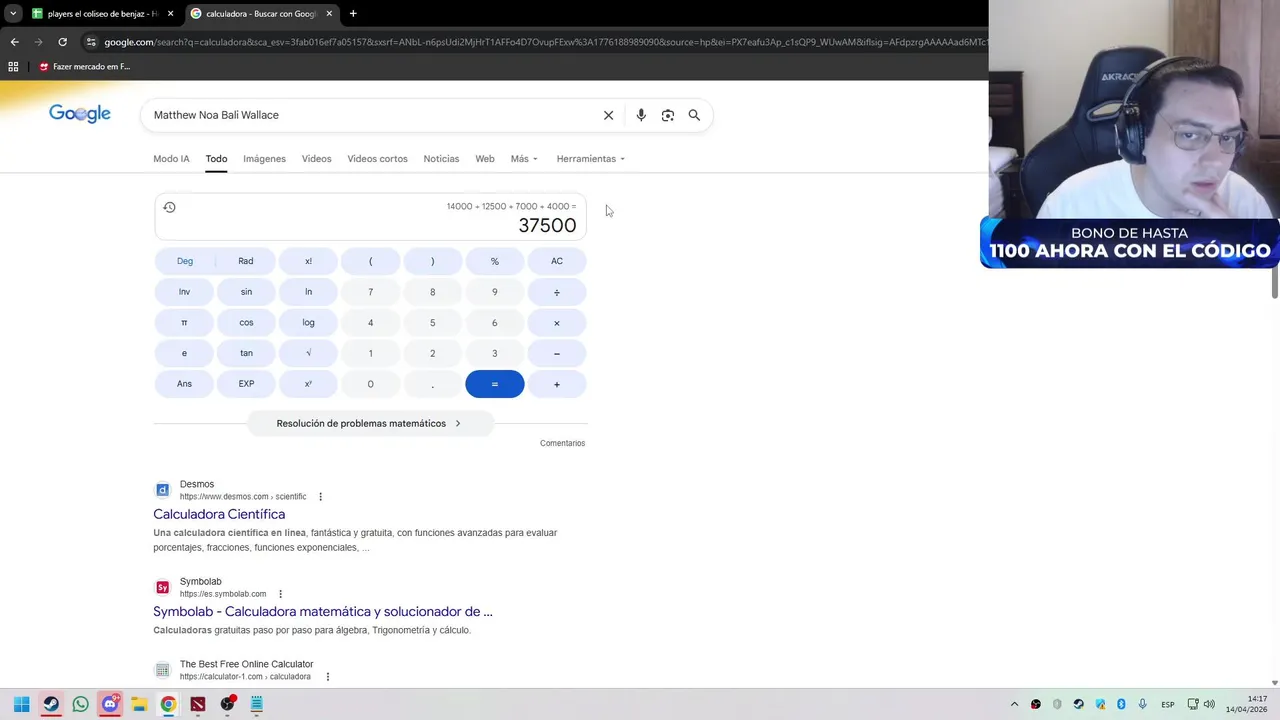Click the log function key

click(x=308, y=323)
